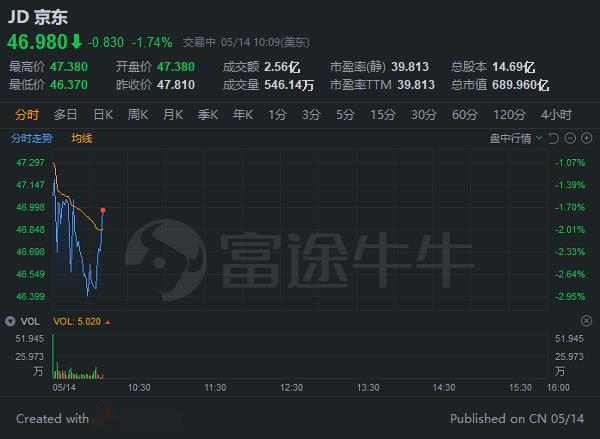Click the 成交量 value 546.14万
Image resolution: width=600 pixels, height=439 pixels.
click(289, 85)
